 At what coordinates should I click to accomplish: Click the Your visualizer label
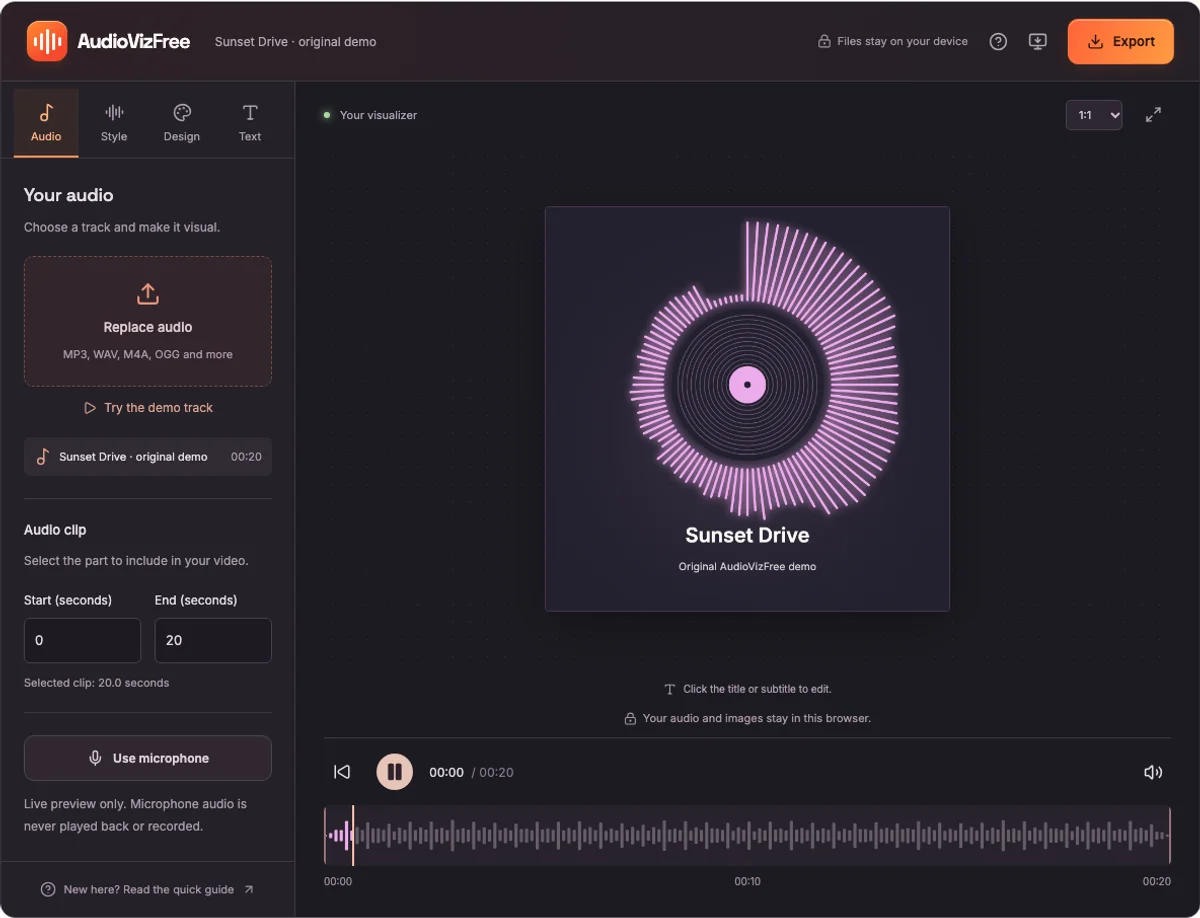[x=378, y=115]
